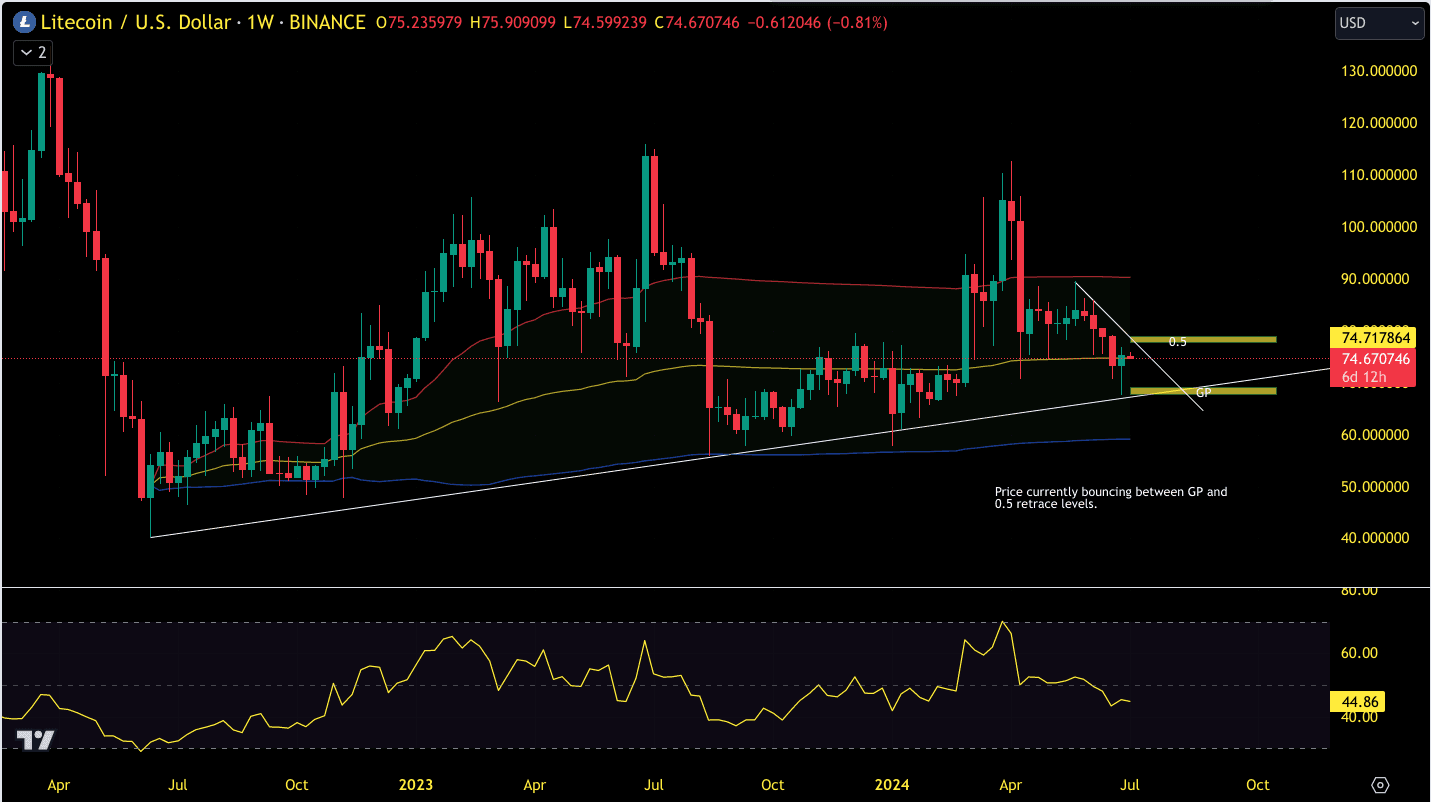Click the 6d 12h countdown label
Viewport: 1431px width, 802px height.
point(1362,378)
